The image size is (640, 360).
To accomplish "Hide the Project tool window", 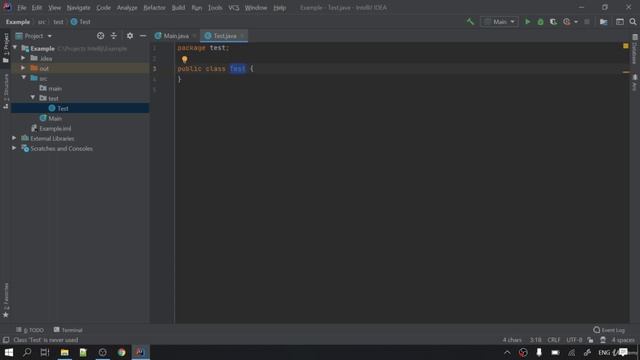I will [143, 36].
